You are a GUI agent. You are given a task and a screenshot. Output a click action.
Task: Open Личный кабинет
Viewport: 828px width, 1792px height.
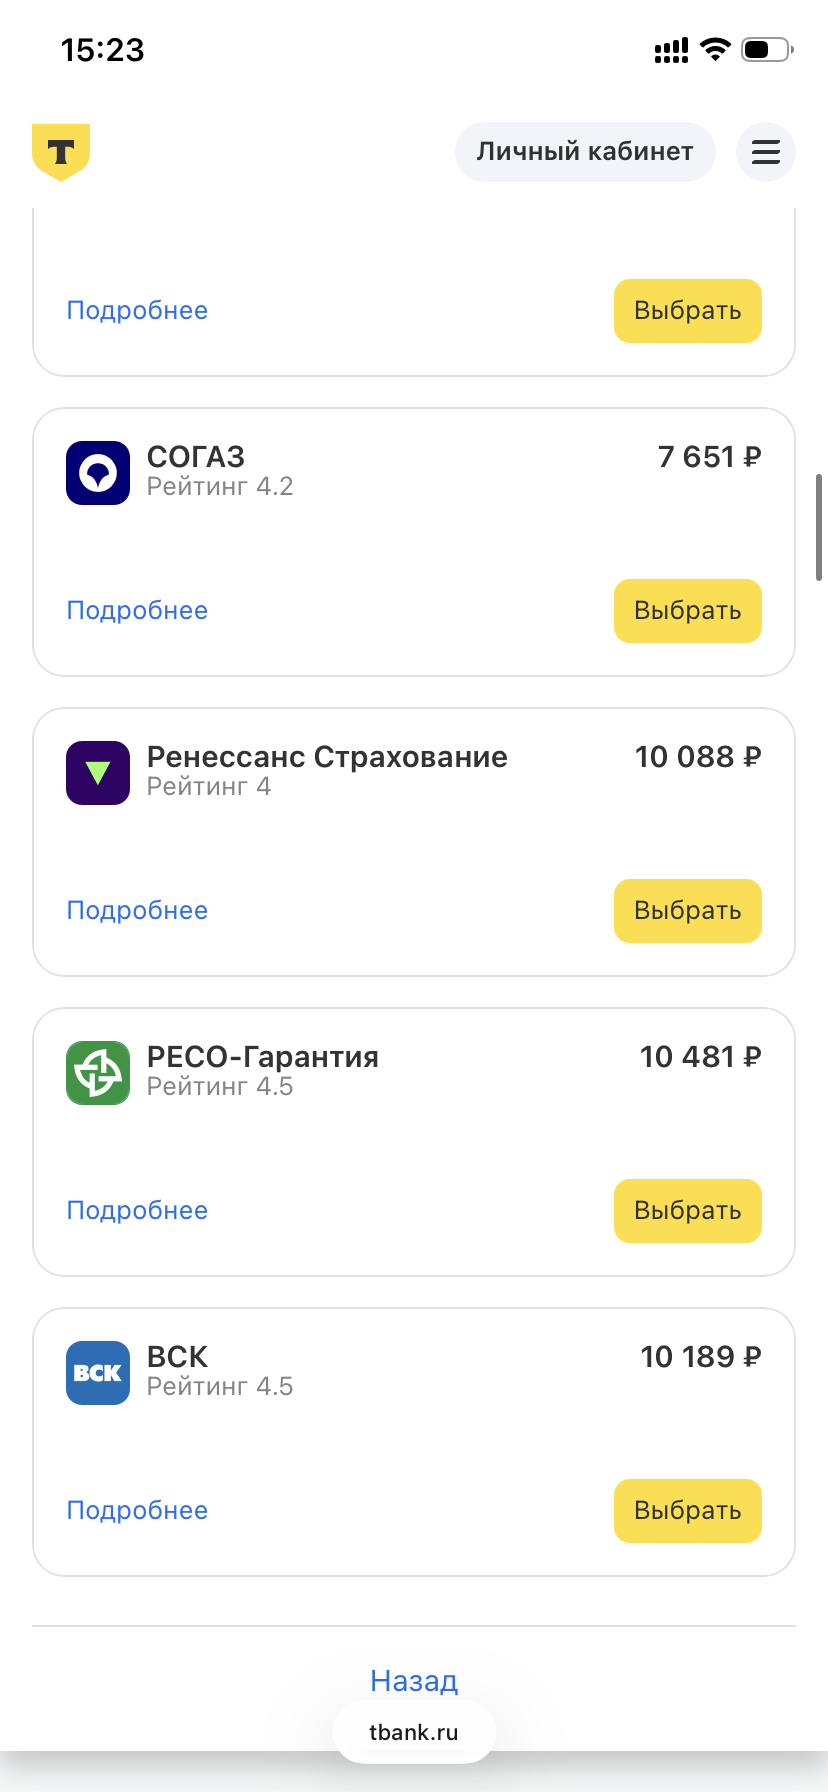tap(585, 152)
